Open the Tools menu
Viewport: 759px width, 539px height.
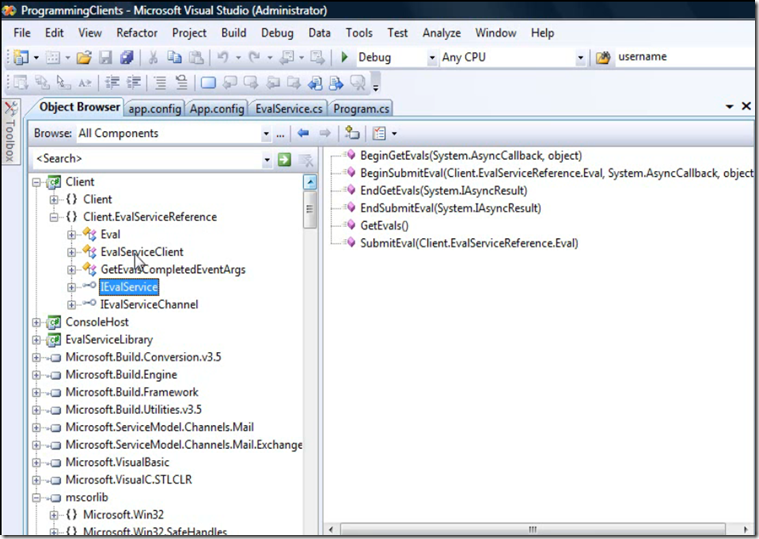click(359, 33)
